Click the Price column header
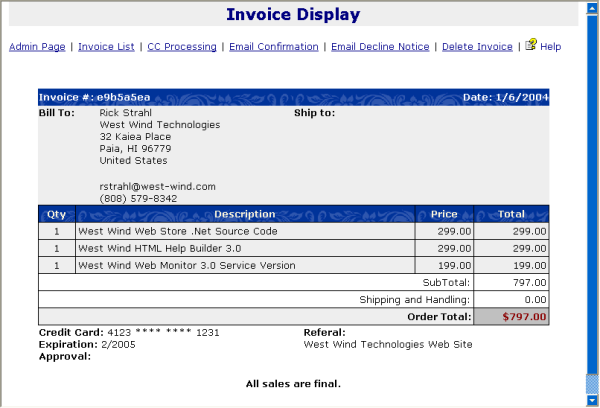 pos(444,214)
